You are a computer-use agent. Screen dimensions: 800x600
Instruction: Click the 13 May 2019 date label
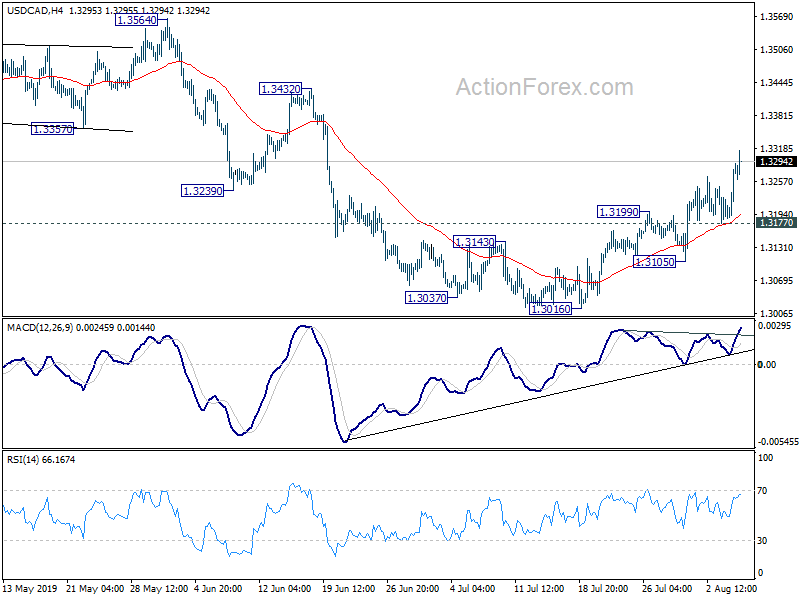[x=30, y=588]
